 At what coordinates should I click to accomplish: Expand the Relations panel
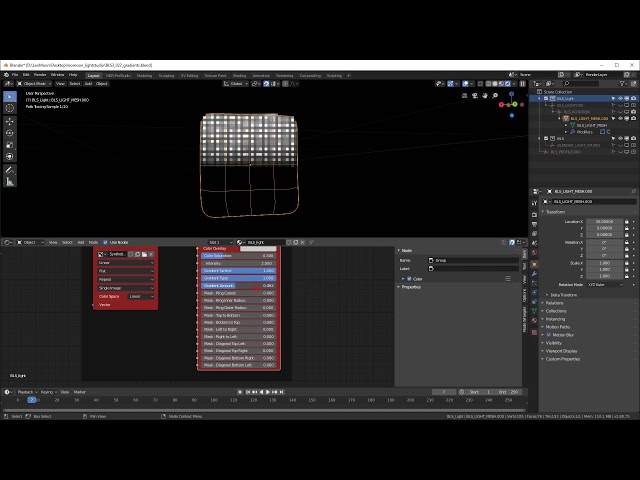coord(554,303)
